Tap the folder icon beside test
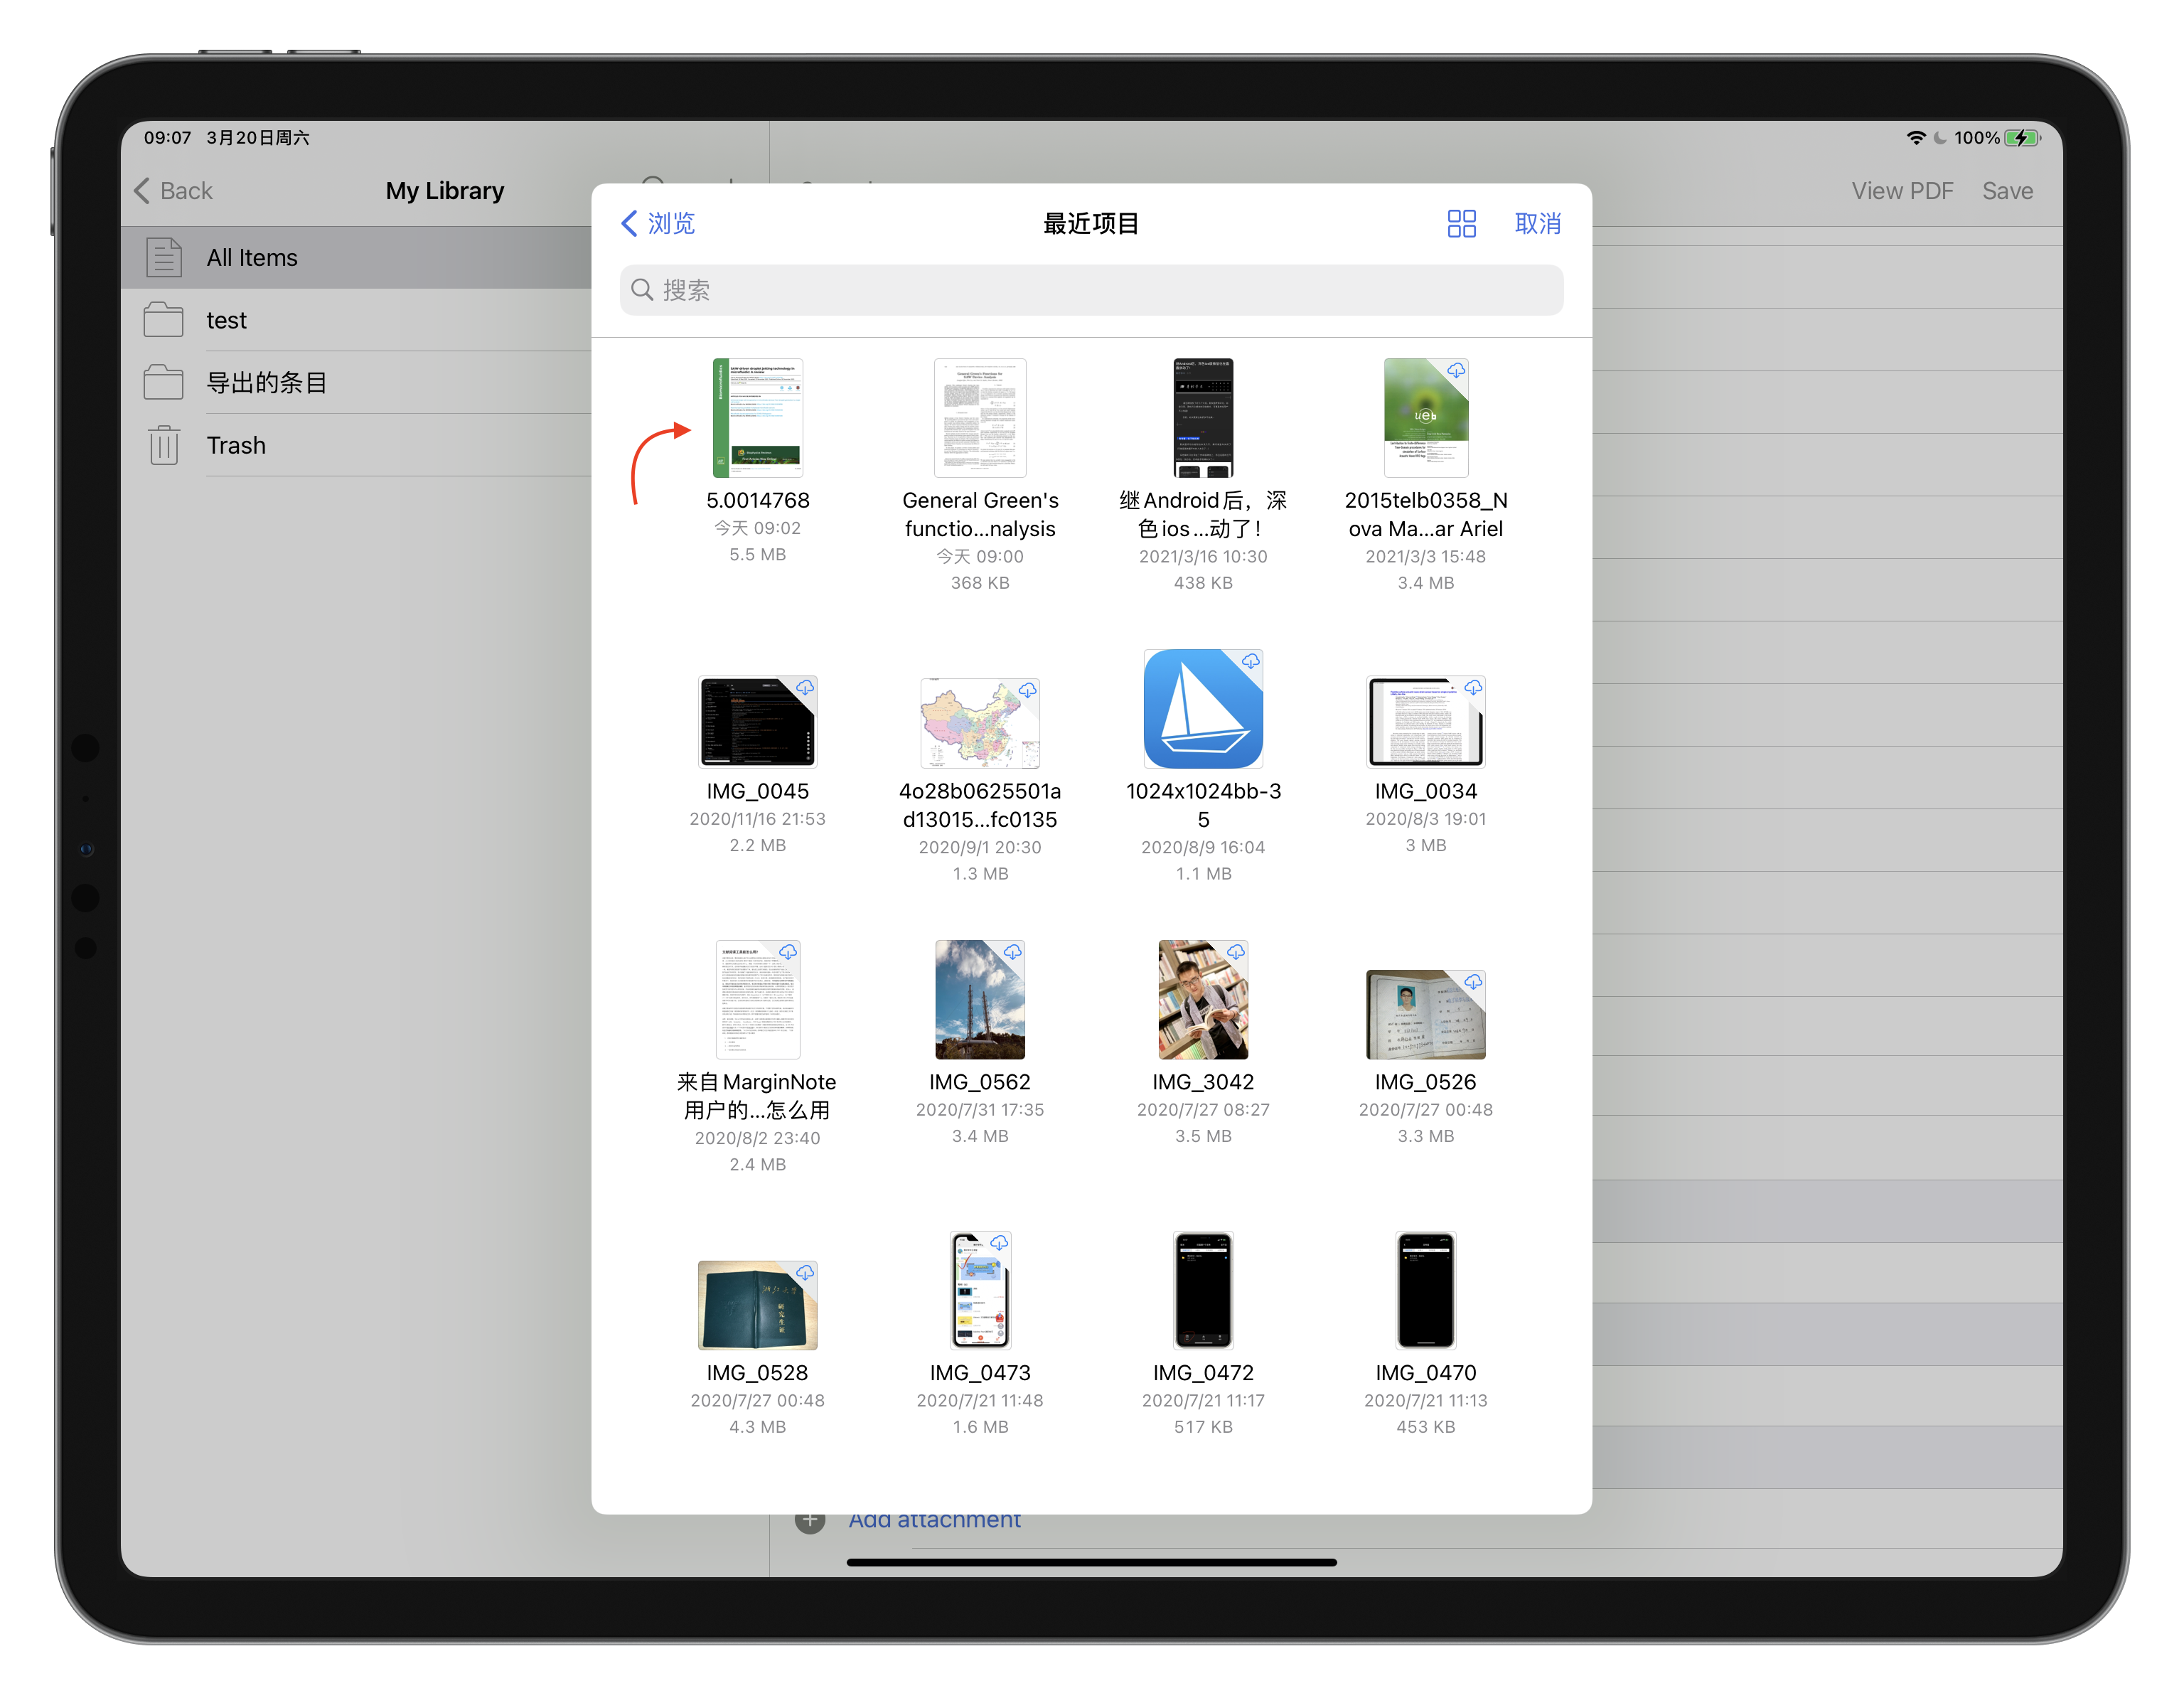Screen dimensions: 2184x1698 tap(163, 320)
